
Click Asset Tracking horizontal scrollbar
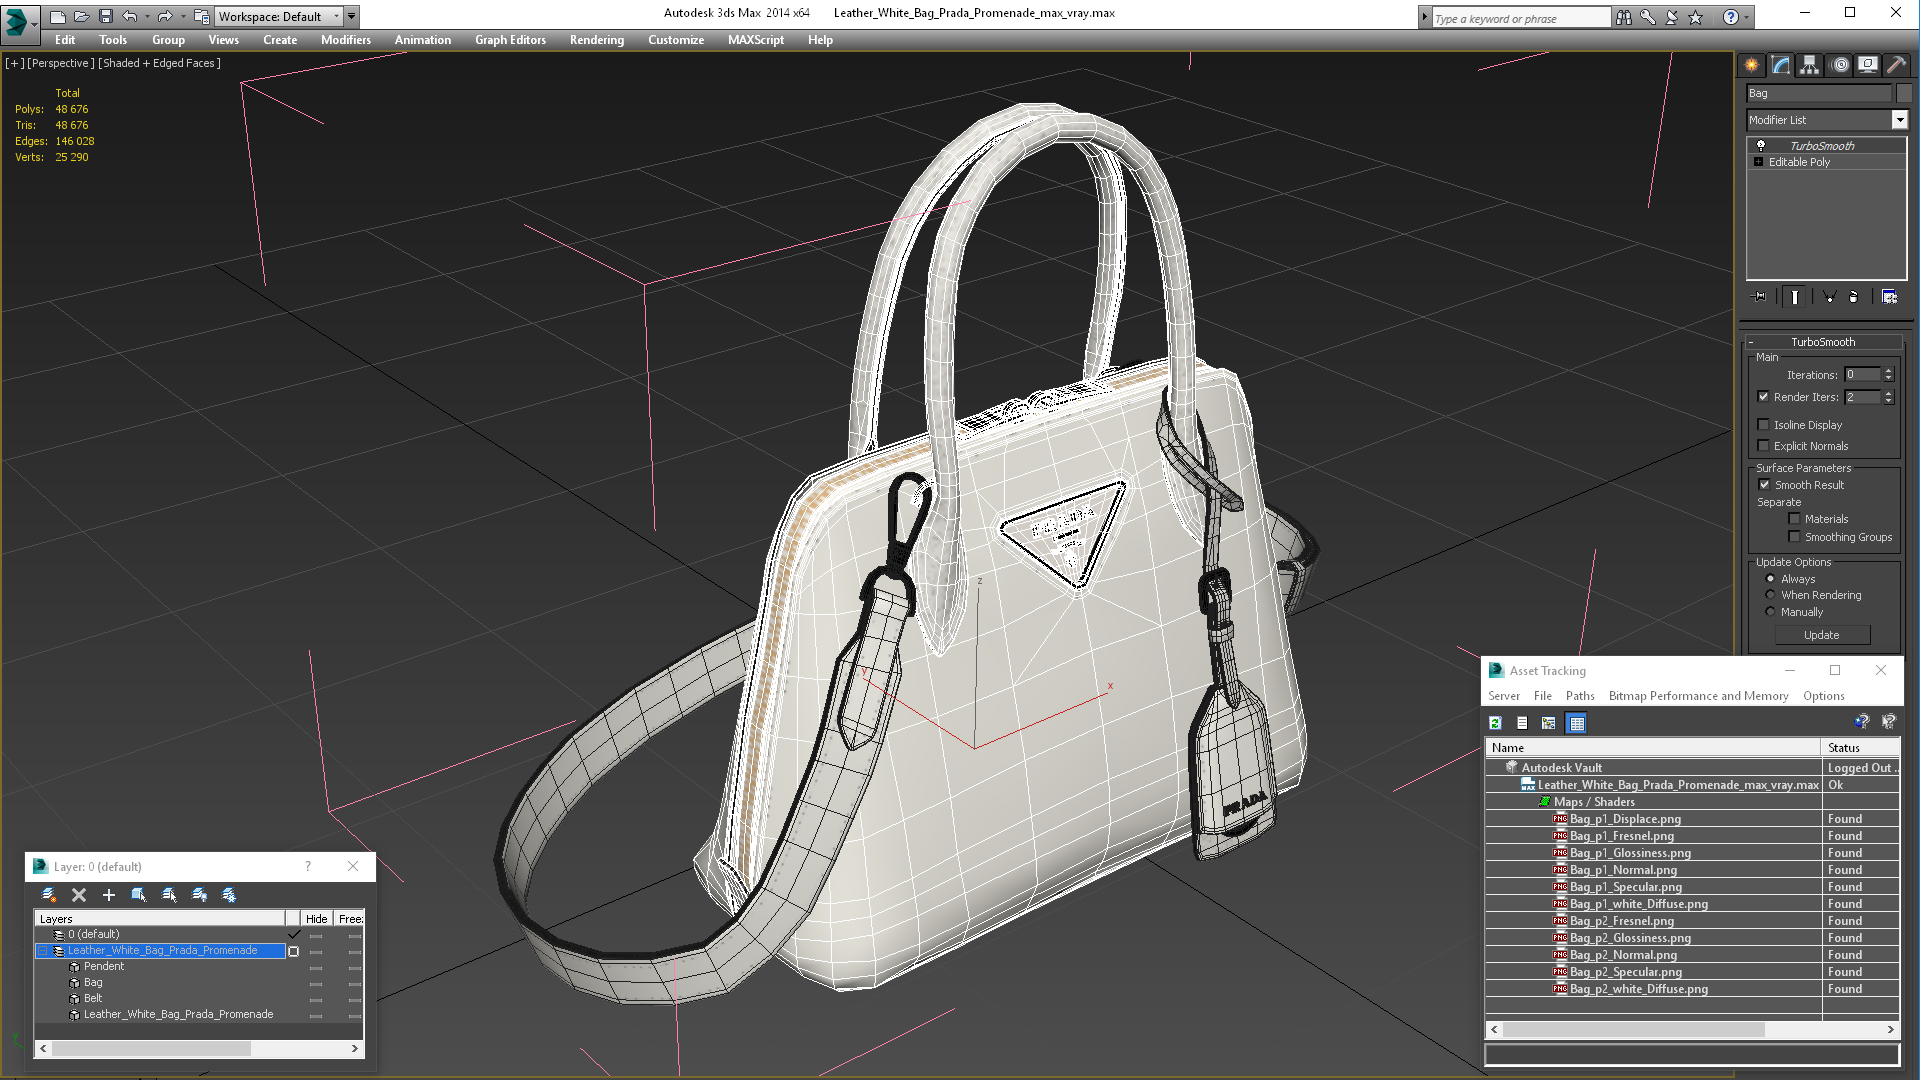1692,1030
